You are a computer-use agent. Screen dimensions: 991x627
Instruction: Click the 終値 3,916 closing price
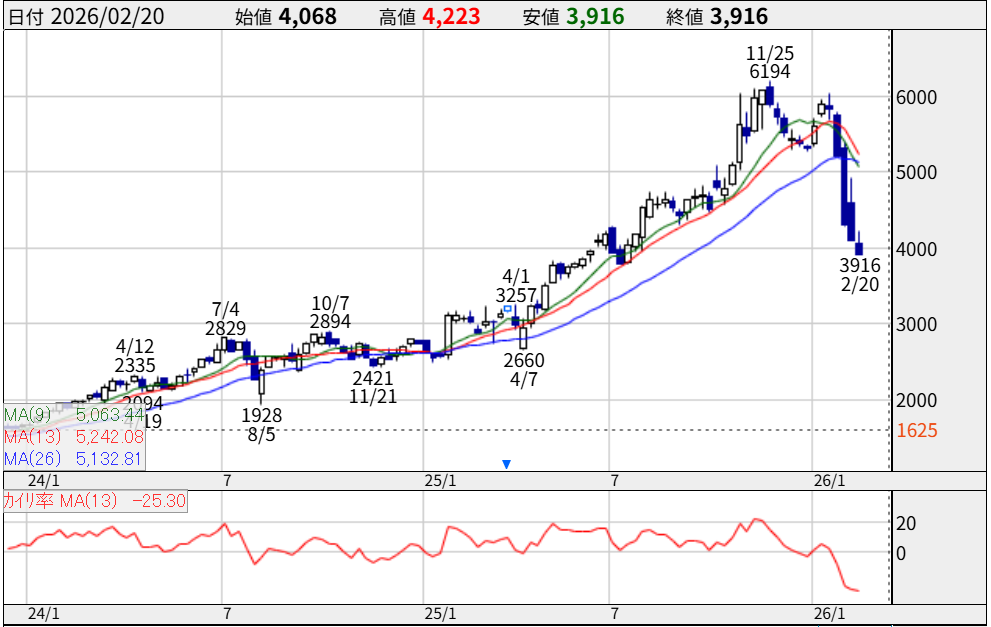pos(717,16)
